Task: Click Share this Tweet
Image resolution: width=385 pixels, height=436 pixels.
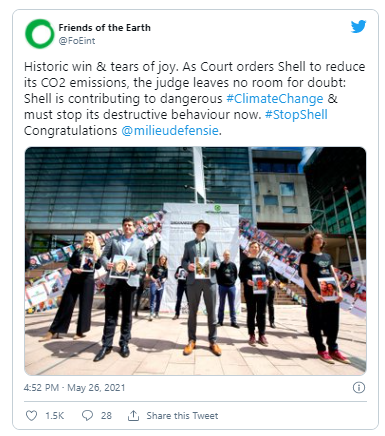Action: click(x=182, y=416)
